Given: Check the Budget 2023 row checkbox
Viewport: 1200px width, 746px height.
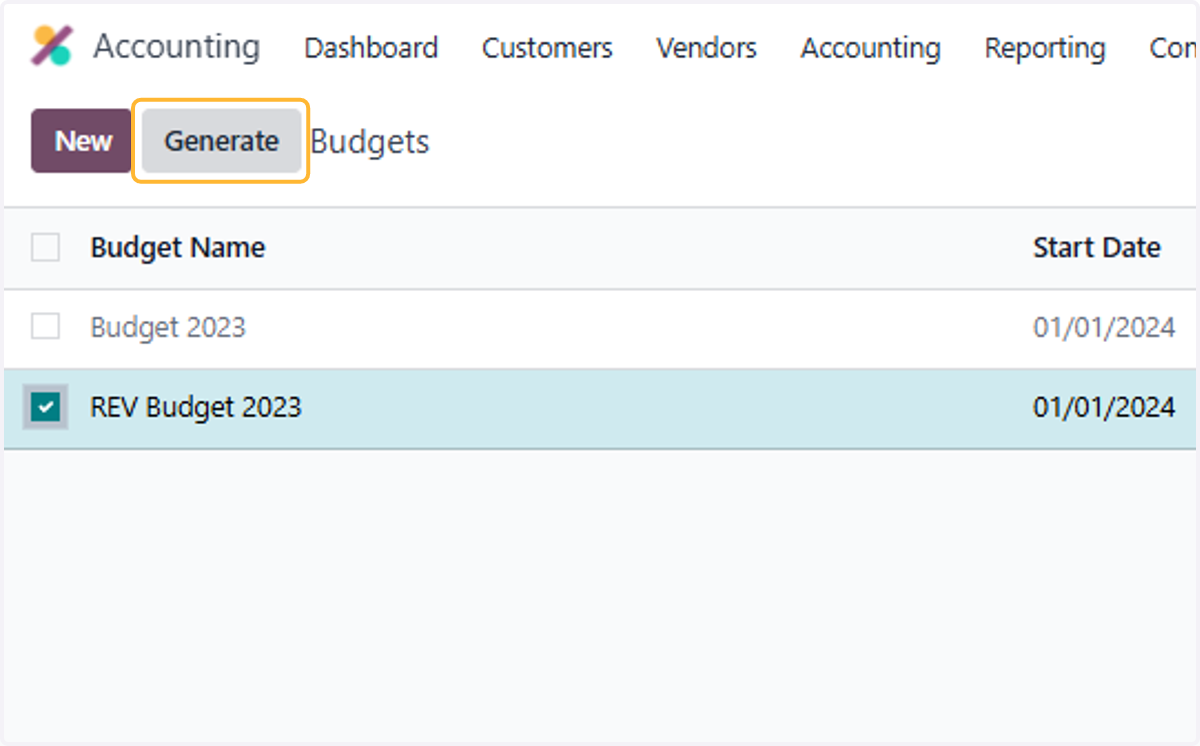Looking at the screenshot, I should tap(45, 327).
